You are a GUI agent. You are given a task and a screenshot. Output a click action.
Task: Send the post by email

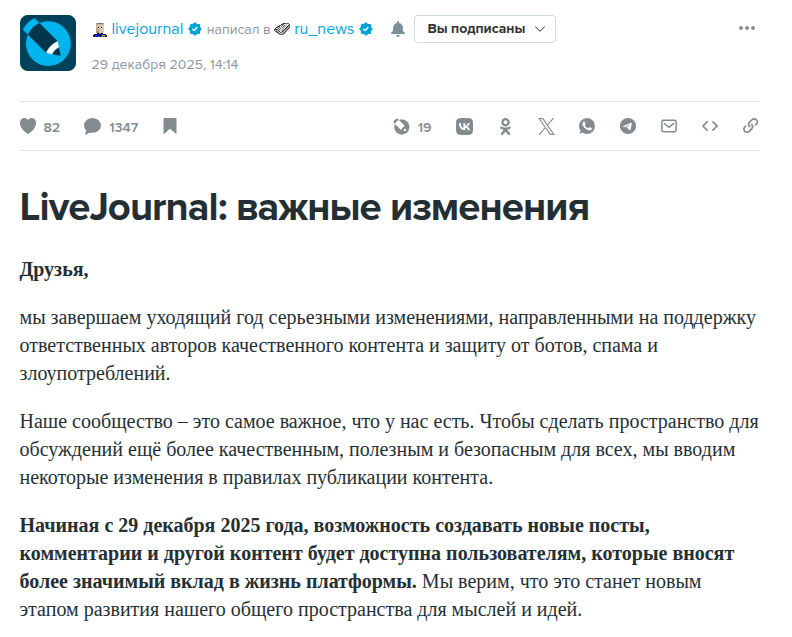pos(669,127)
